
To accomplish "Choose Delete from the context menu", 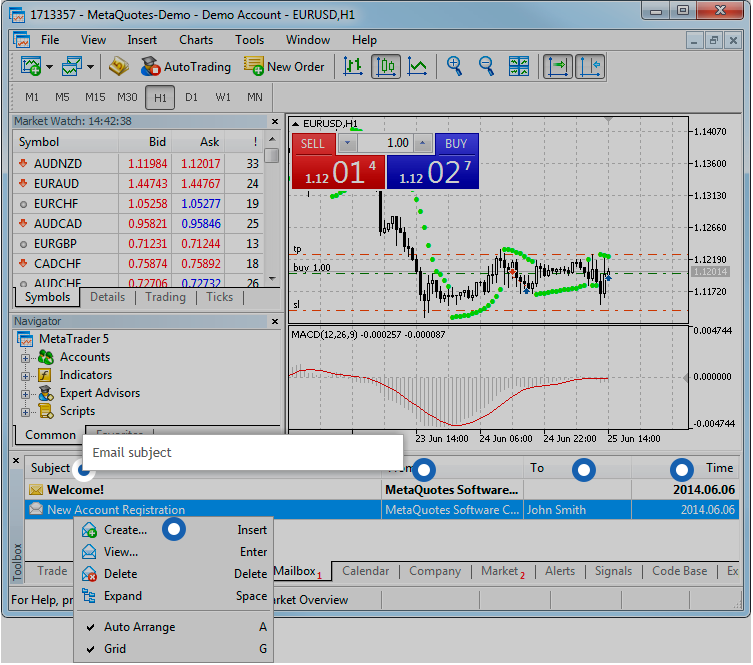I will pos(173,574).
